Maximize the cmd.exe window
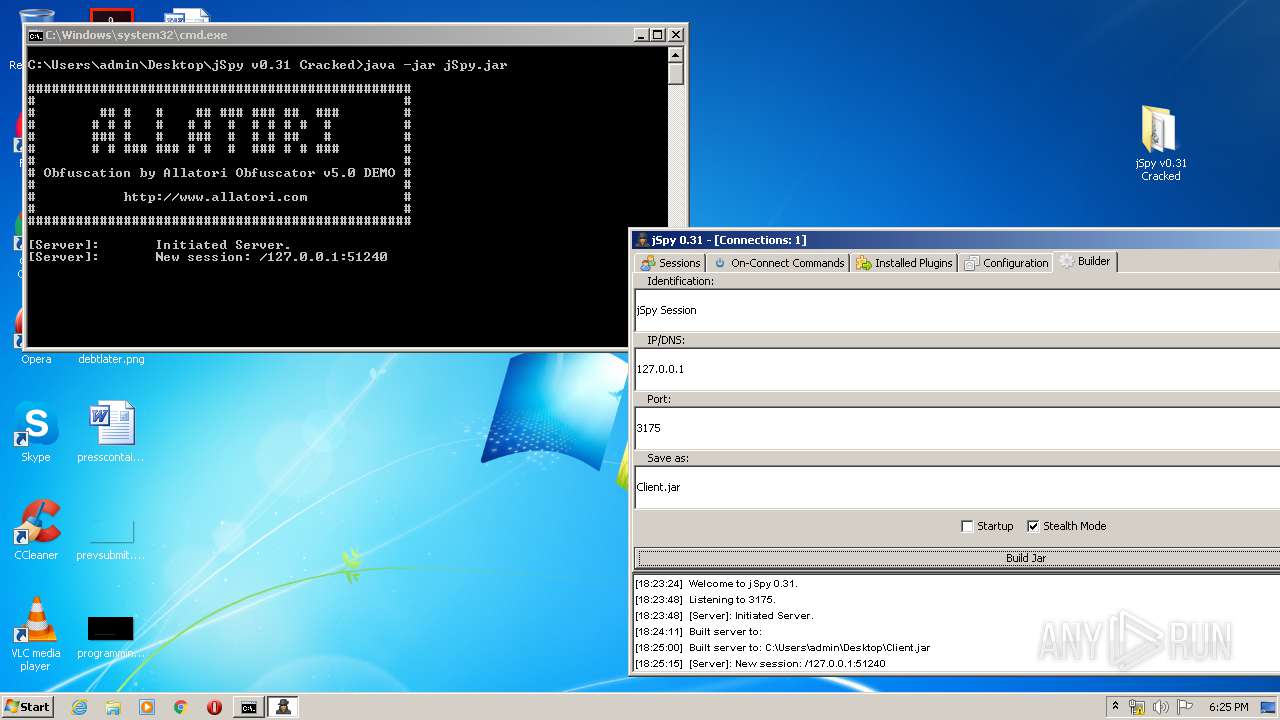This screenshot has height=720, width=1280. [x=658, y=35]
